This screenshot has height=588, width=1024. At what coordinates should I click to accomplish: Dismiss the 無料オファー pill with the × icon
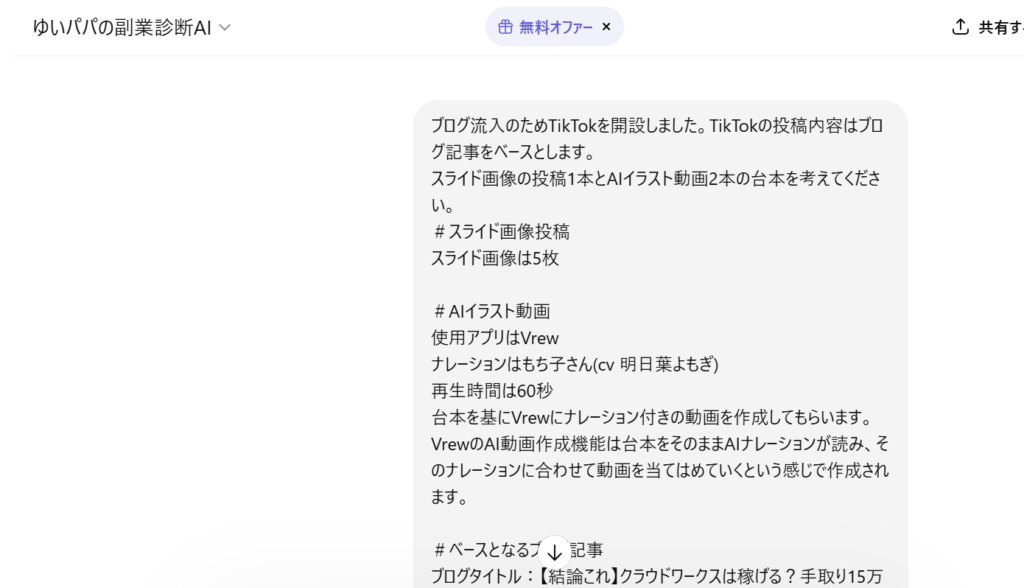606,27
